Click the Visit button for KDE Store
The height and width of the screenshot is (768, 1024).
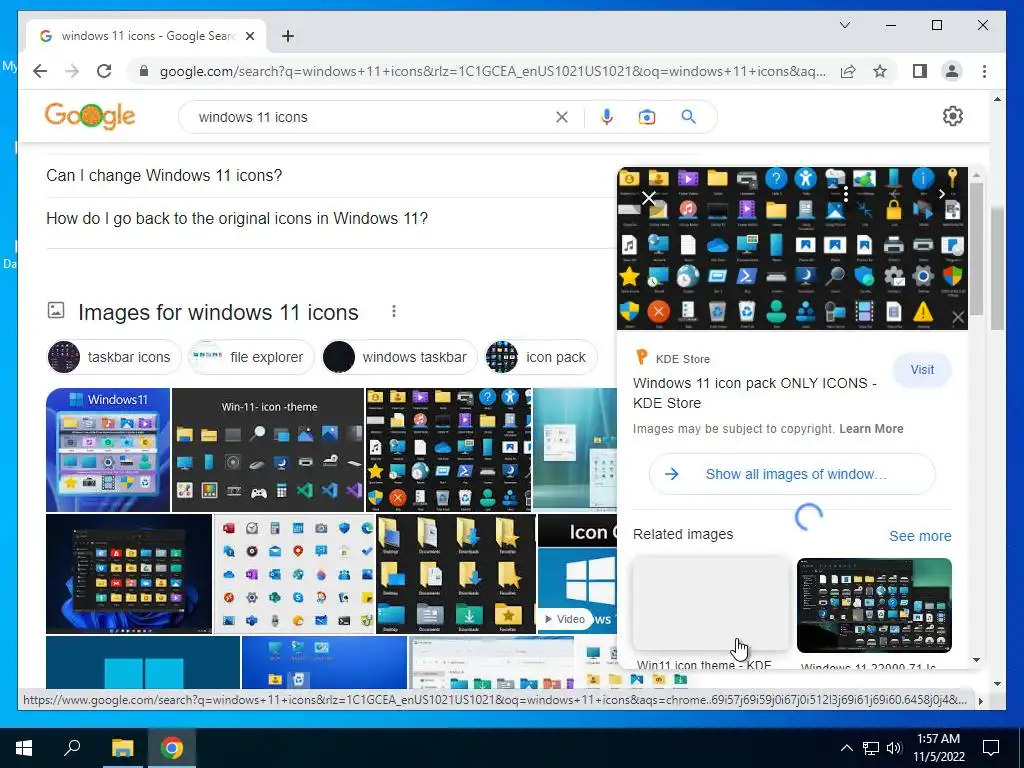click(922, 370)
